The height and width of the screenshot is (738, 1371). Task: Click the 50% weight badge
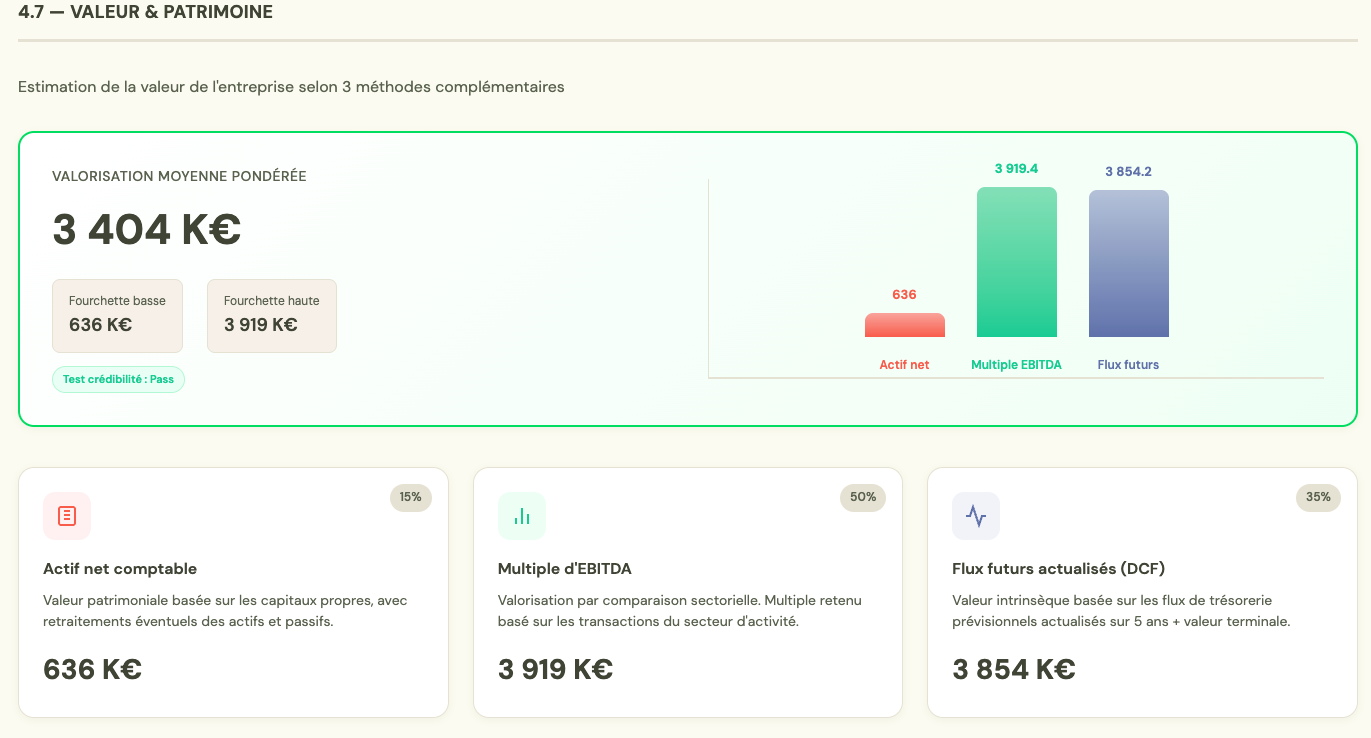click(x=863, y=497)
